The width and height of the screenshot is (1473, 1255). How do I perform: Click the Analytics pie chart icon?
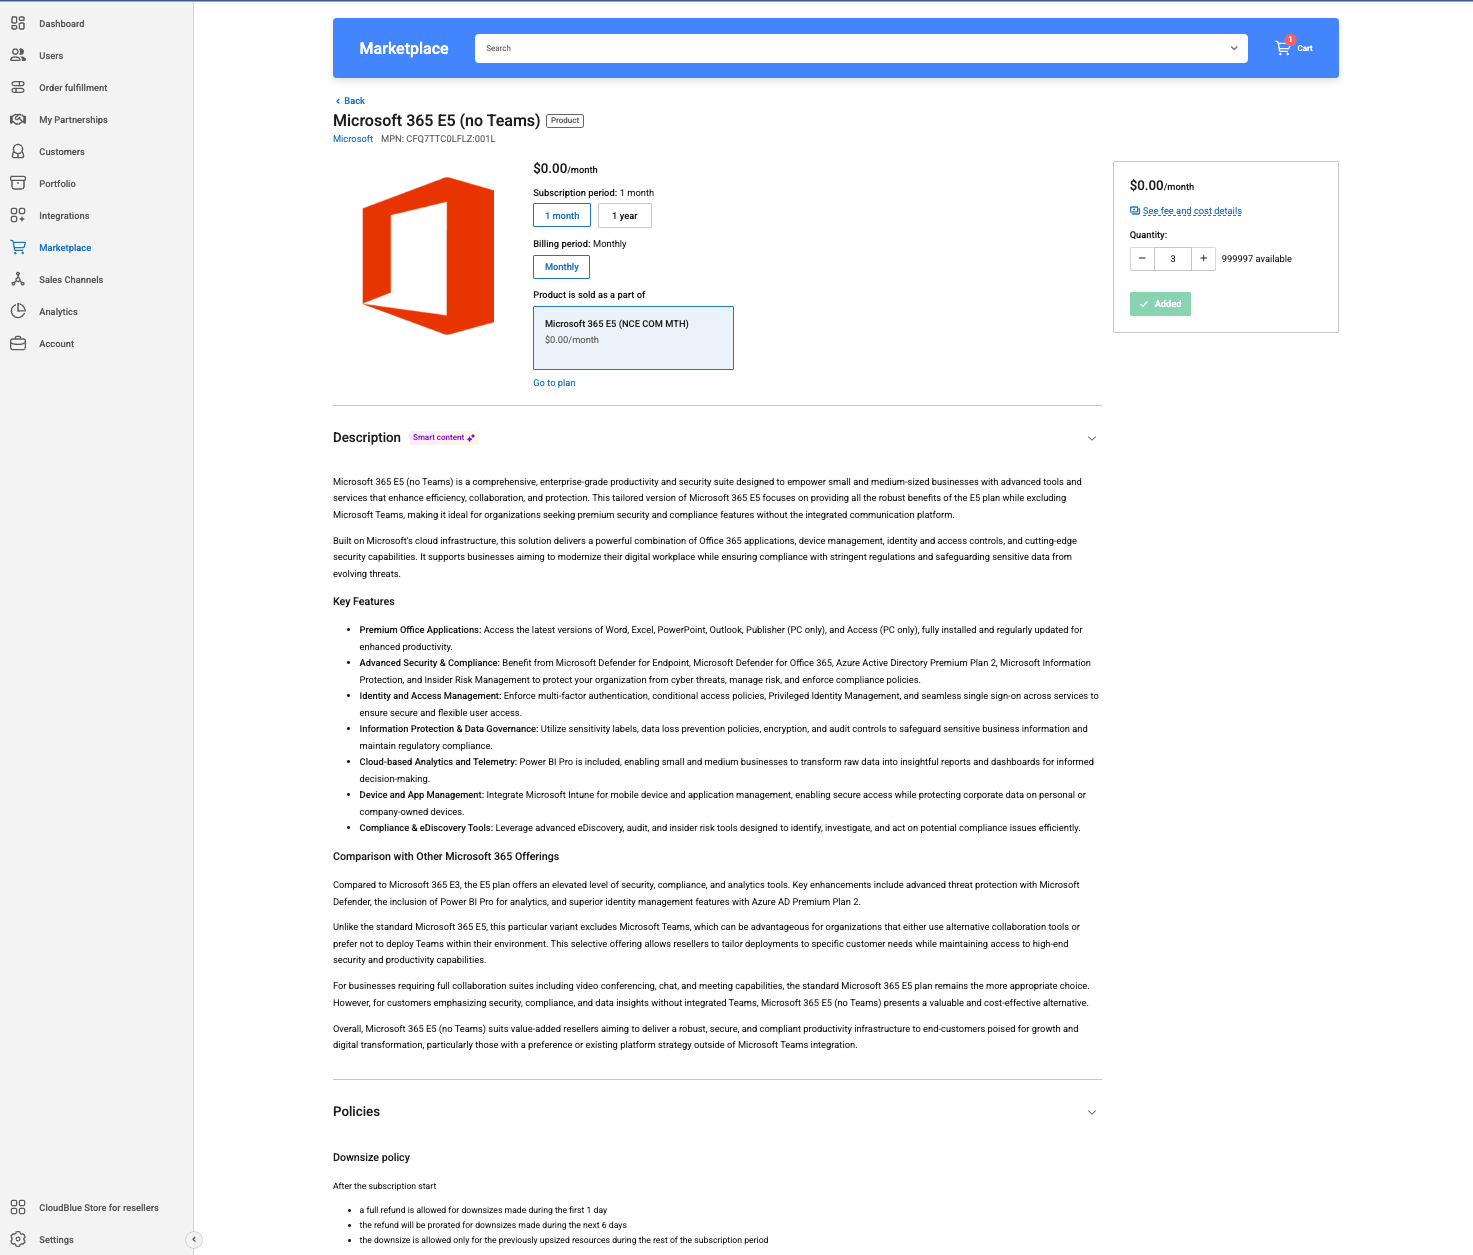click(x=18, y=311)
